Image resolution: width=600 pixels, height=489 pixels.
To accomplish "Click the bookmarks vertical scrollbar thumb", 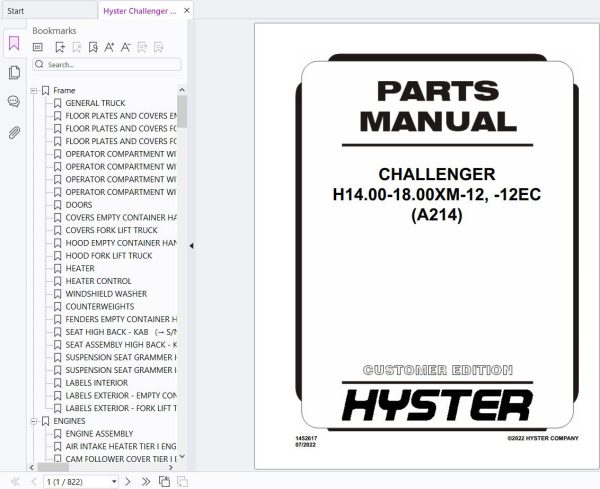I will pos(182,111).
